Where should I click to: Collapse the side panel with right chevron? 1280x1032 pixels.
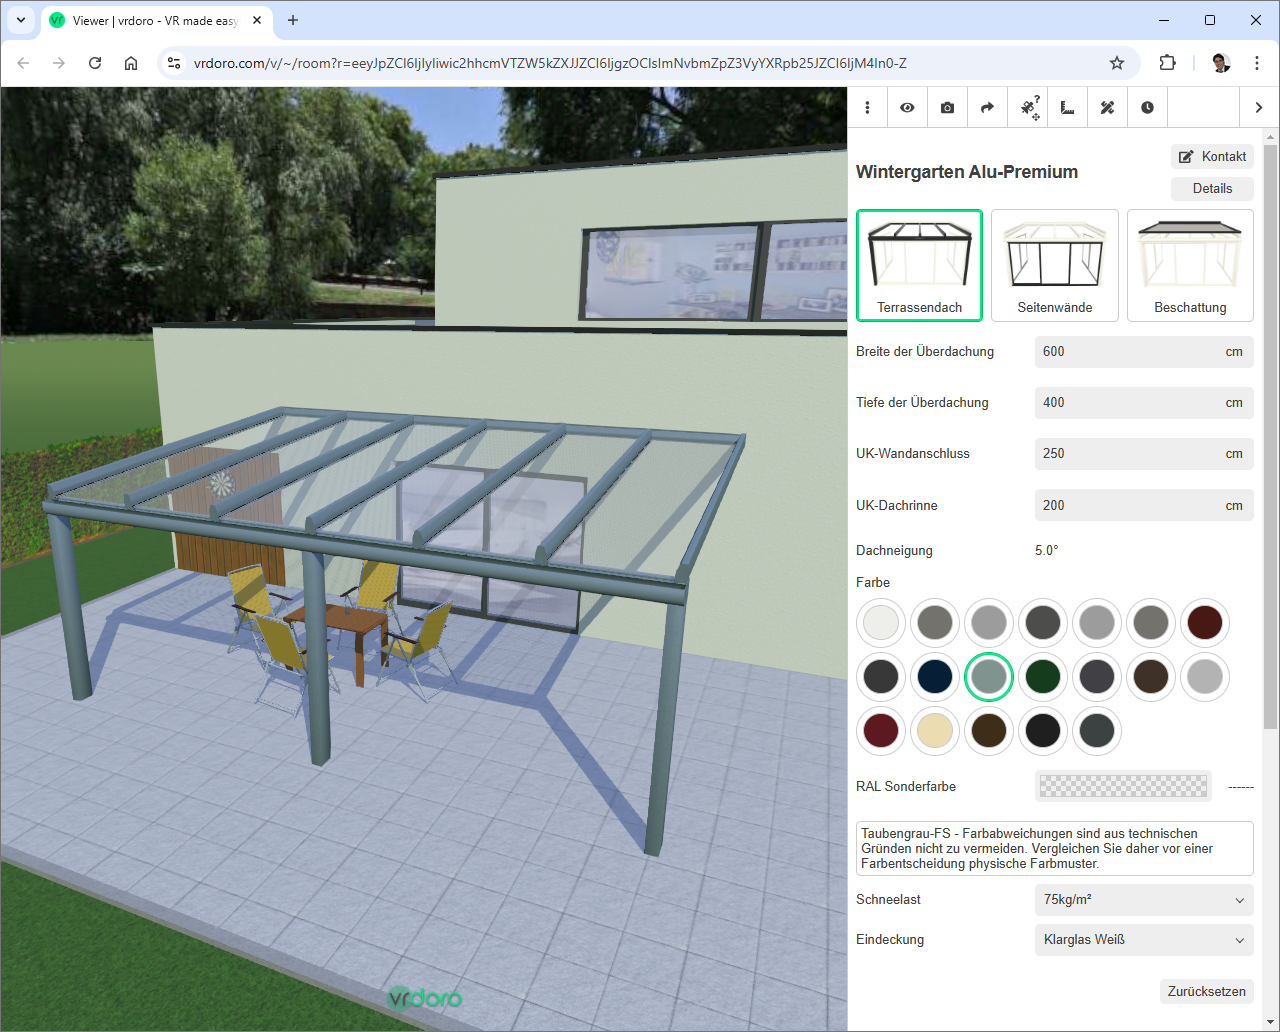pyautogui.click(x=1258, y=108)
